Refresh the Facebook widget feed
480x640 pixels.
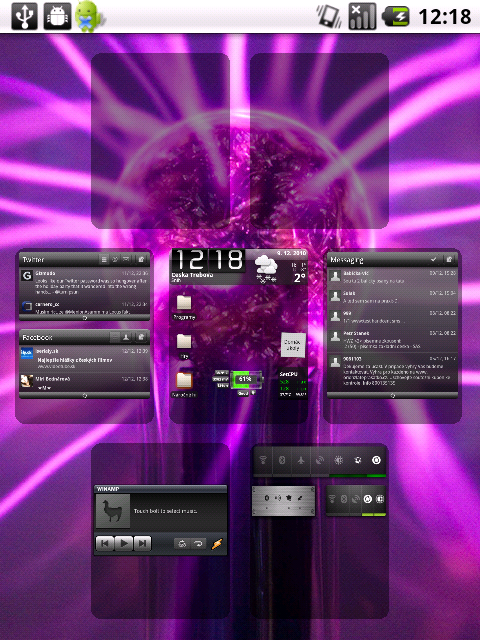click(84, 396)
